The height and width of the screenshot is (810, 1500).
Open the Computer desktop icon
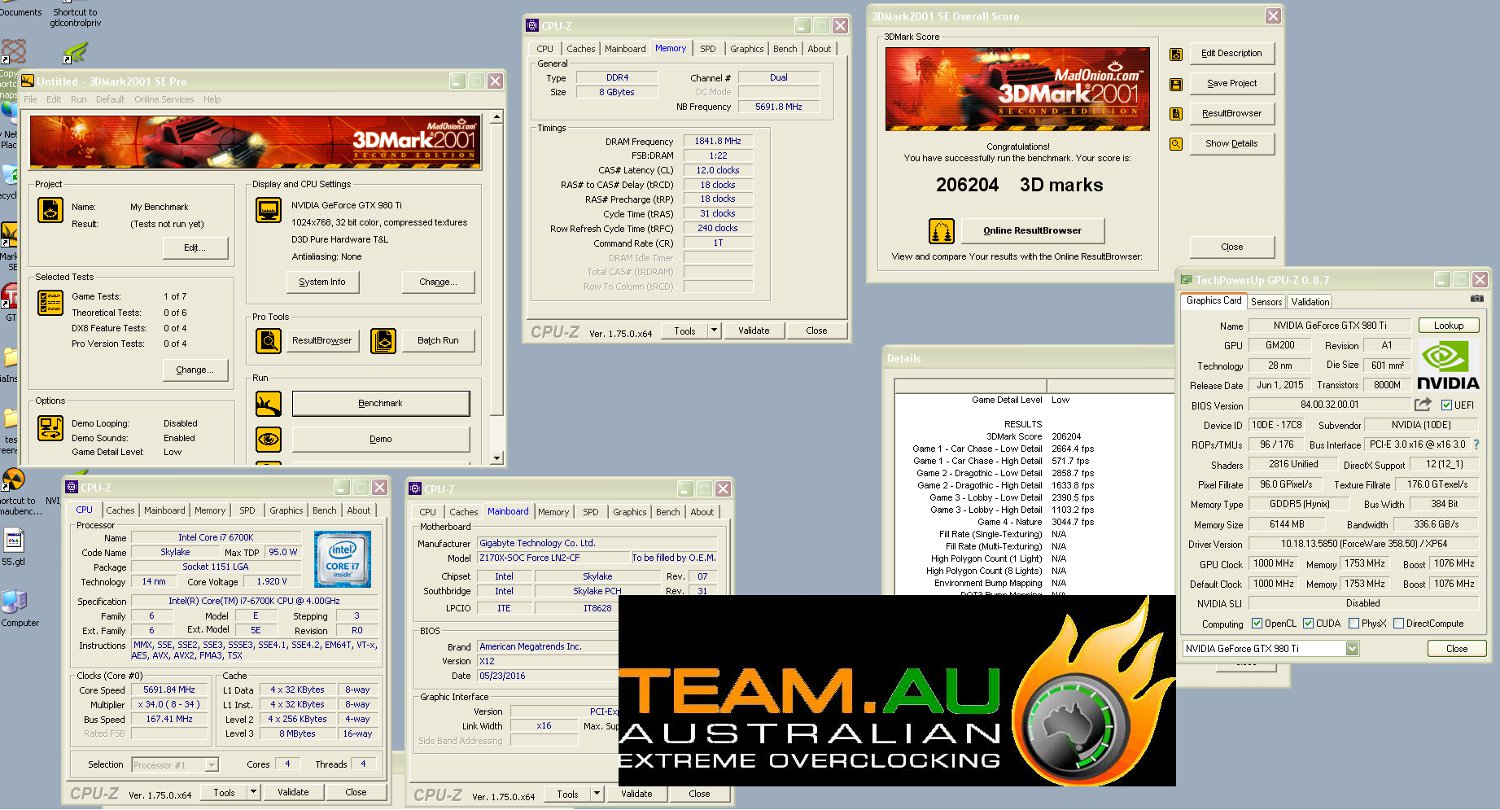click(15, 602)
